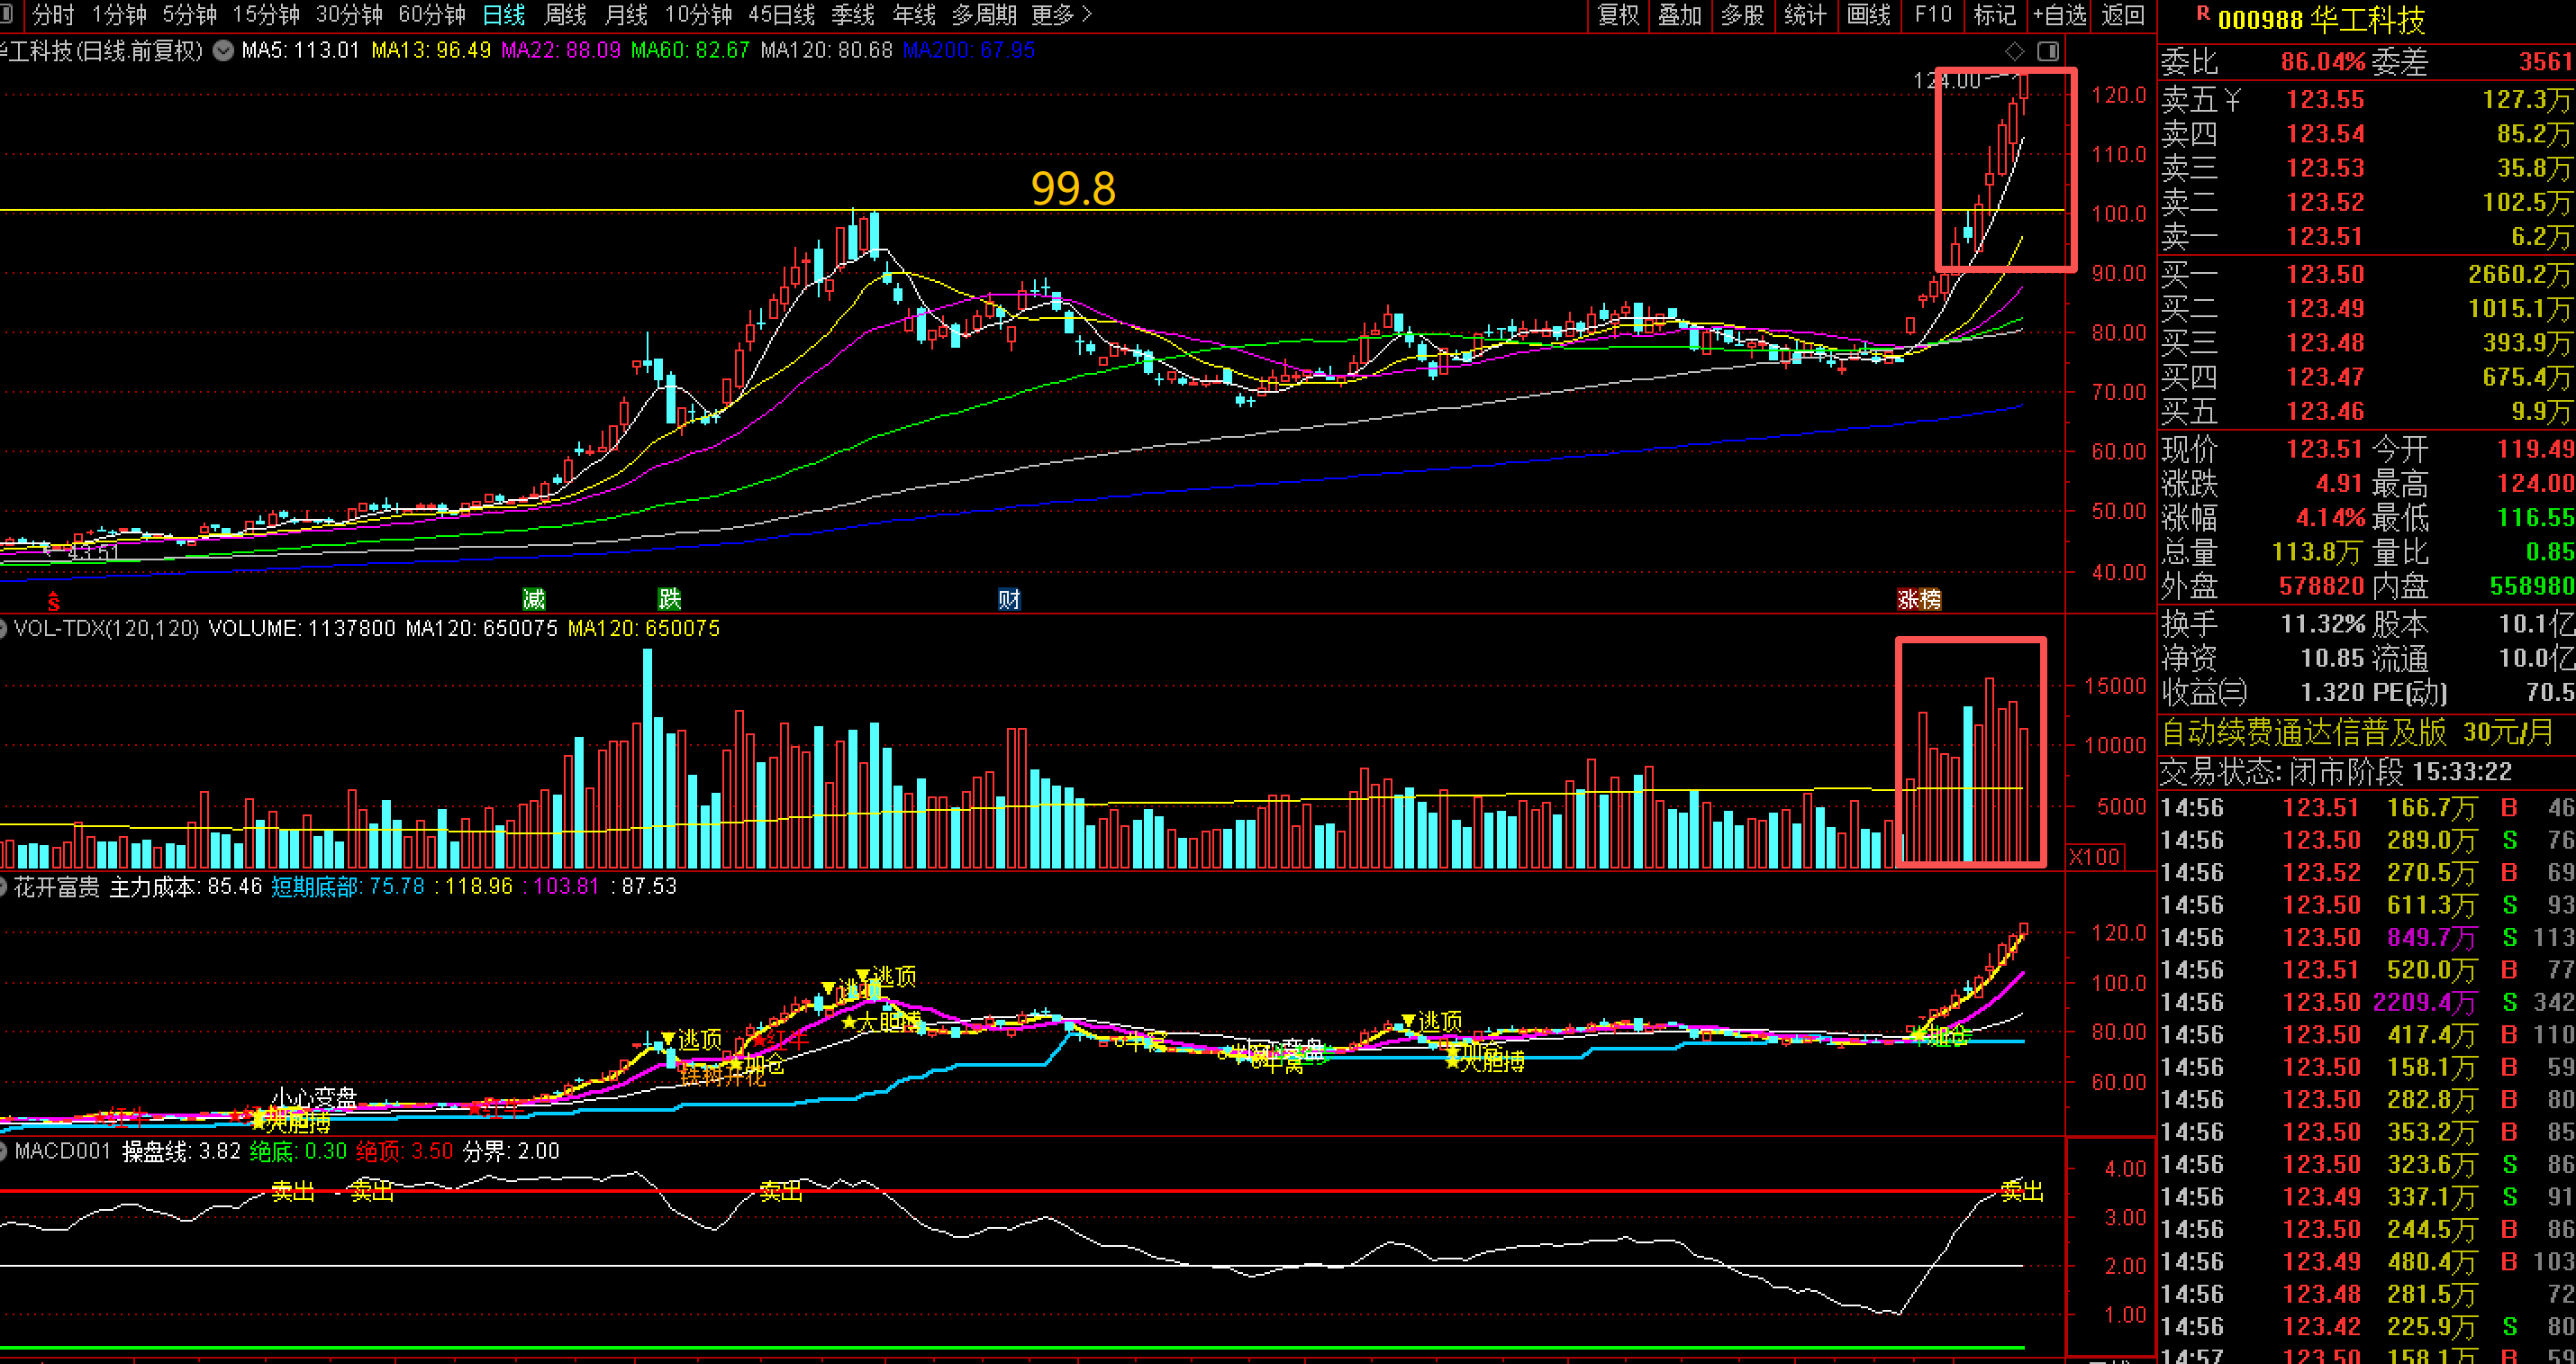Open chart settings dropdown beside 日线前复权
The image size is (2576, 1364).
tap(223, 50)
